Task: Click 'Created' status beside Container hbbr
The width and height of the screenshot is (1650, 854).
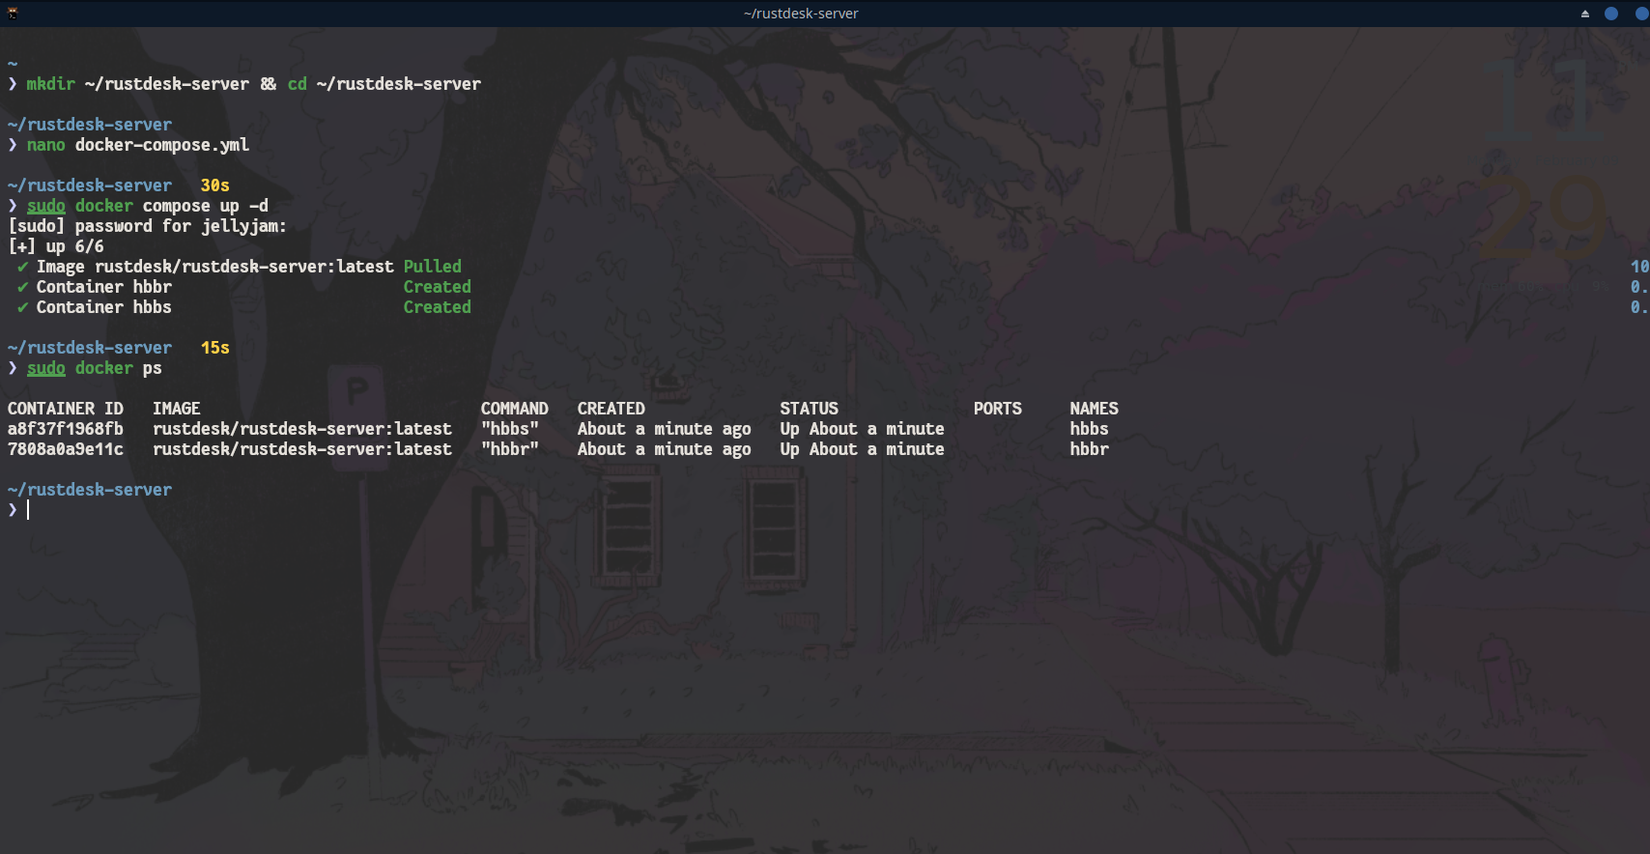Action: tap(437, 287)
